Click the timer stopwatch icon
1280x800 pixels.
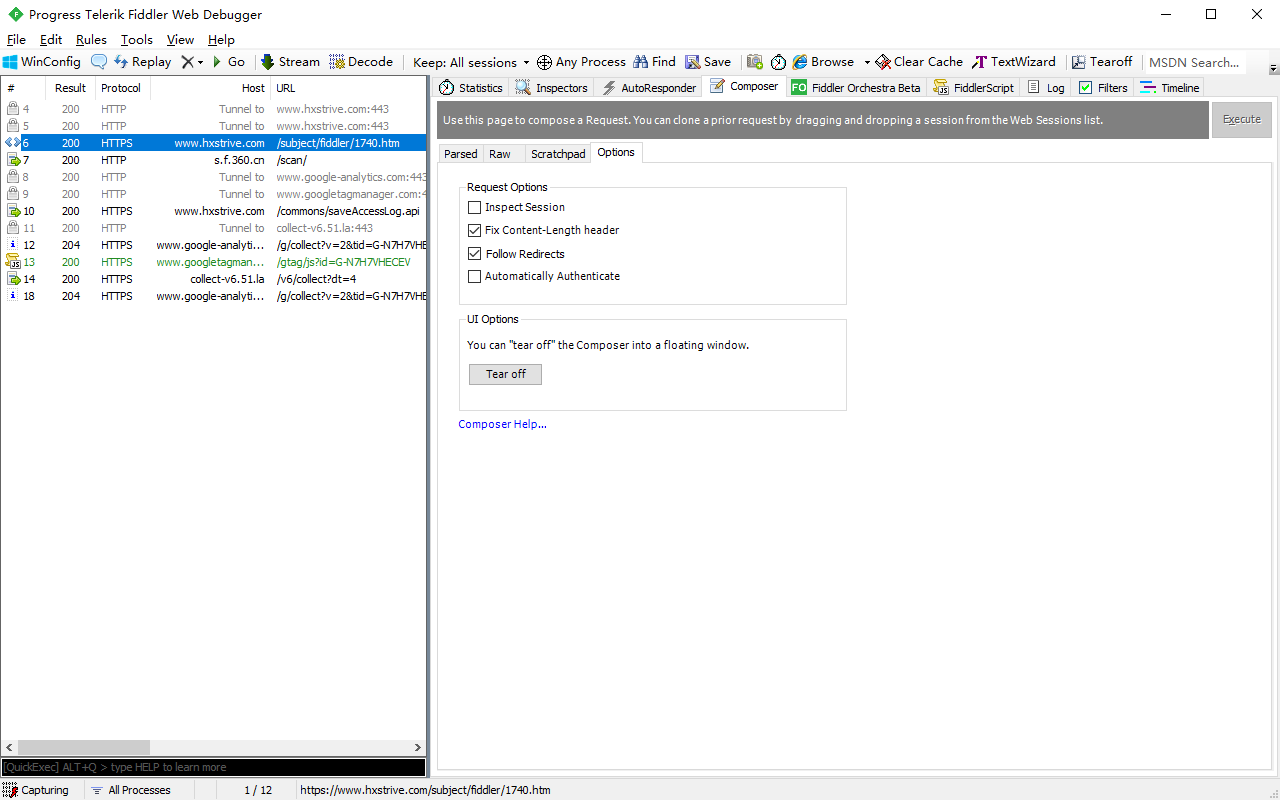pyautogui.click(x=778, y=62)
